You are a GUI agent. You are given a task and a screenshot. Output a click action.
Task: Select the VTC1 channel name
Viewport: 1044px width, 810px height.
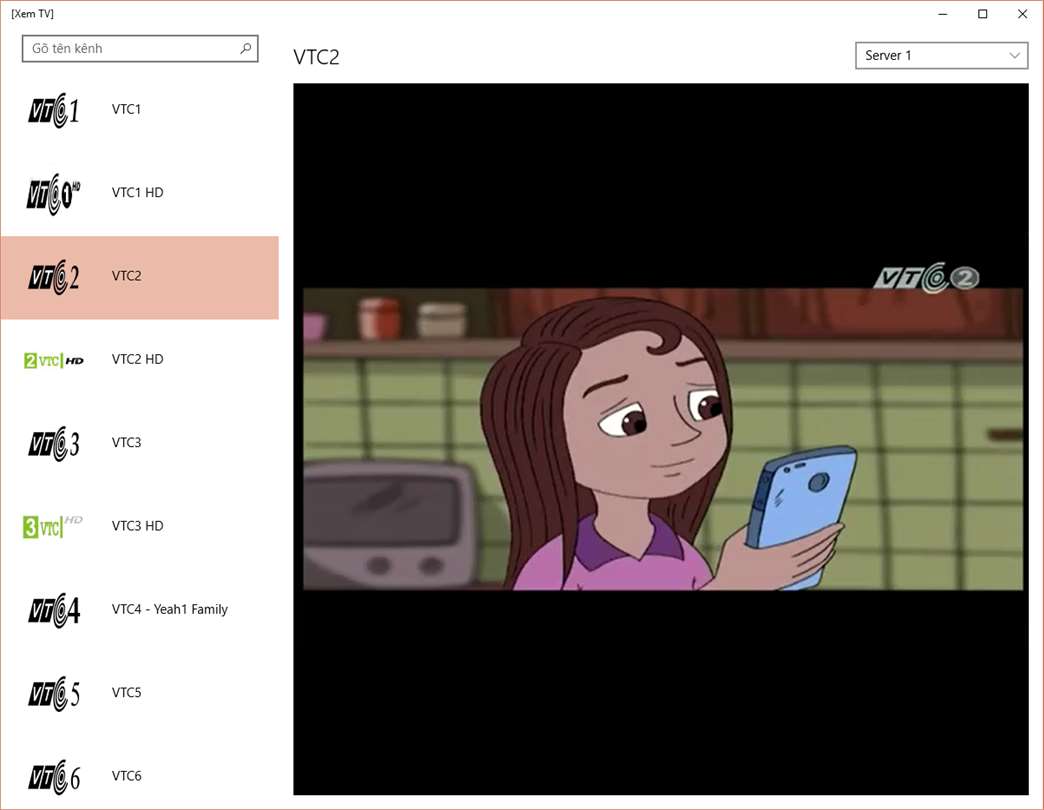(126, 109)
